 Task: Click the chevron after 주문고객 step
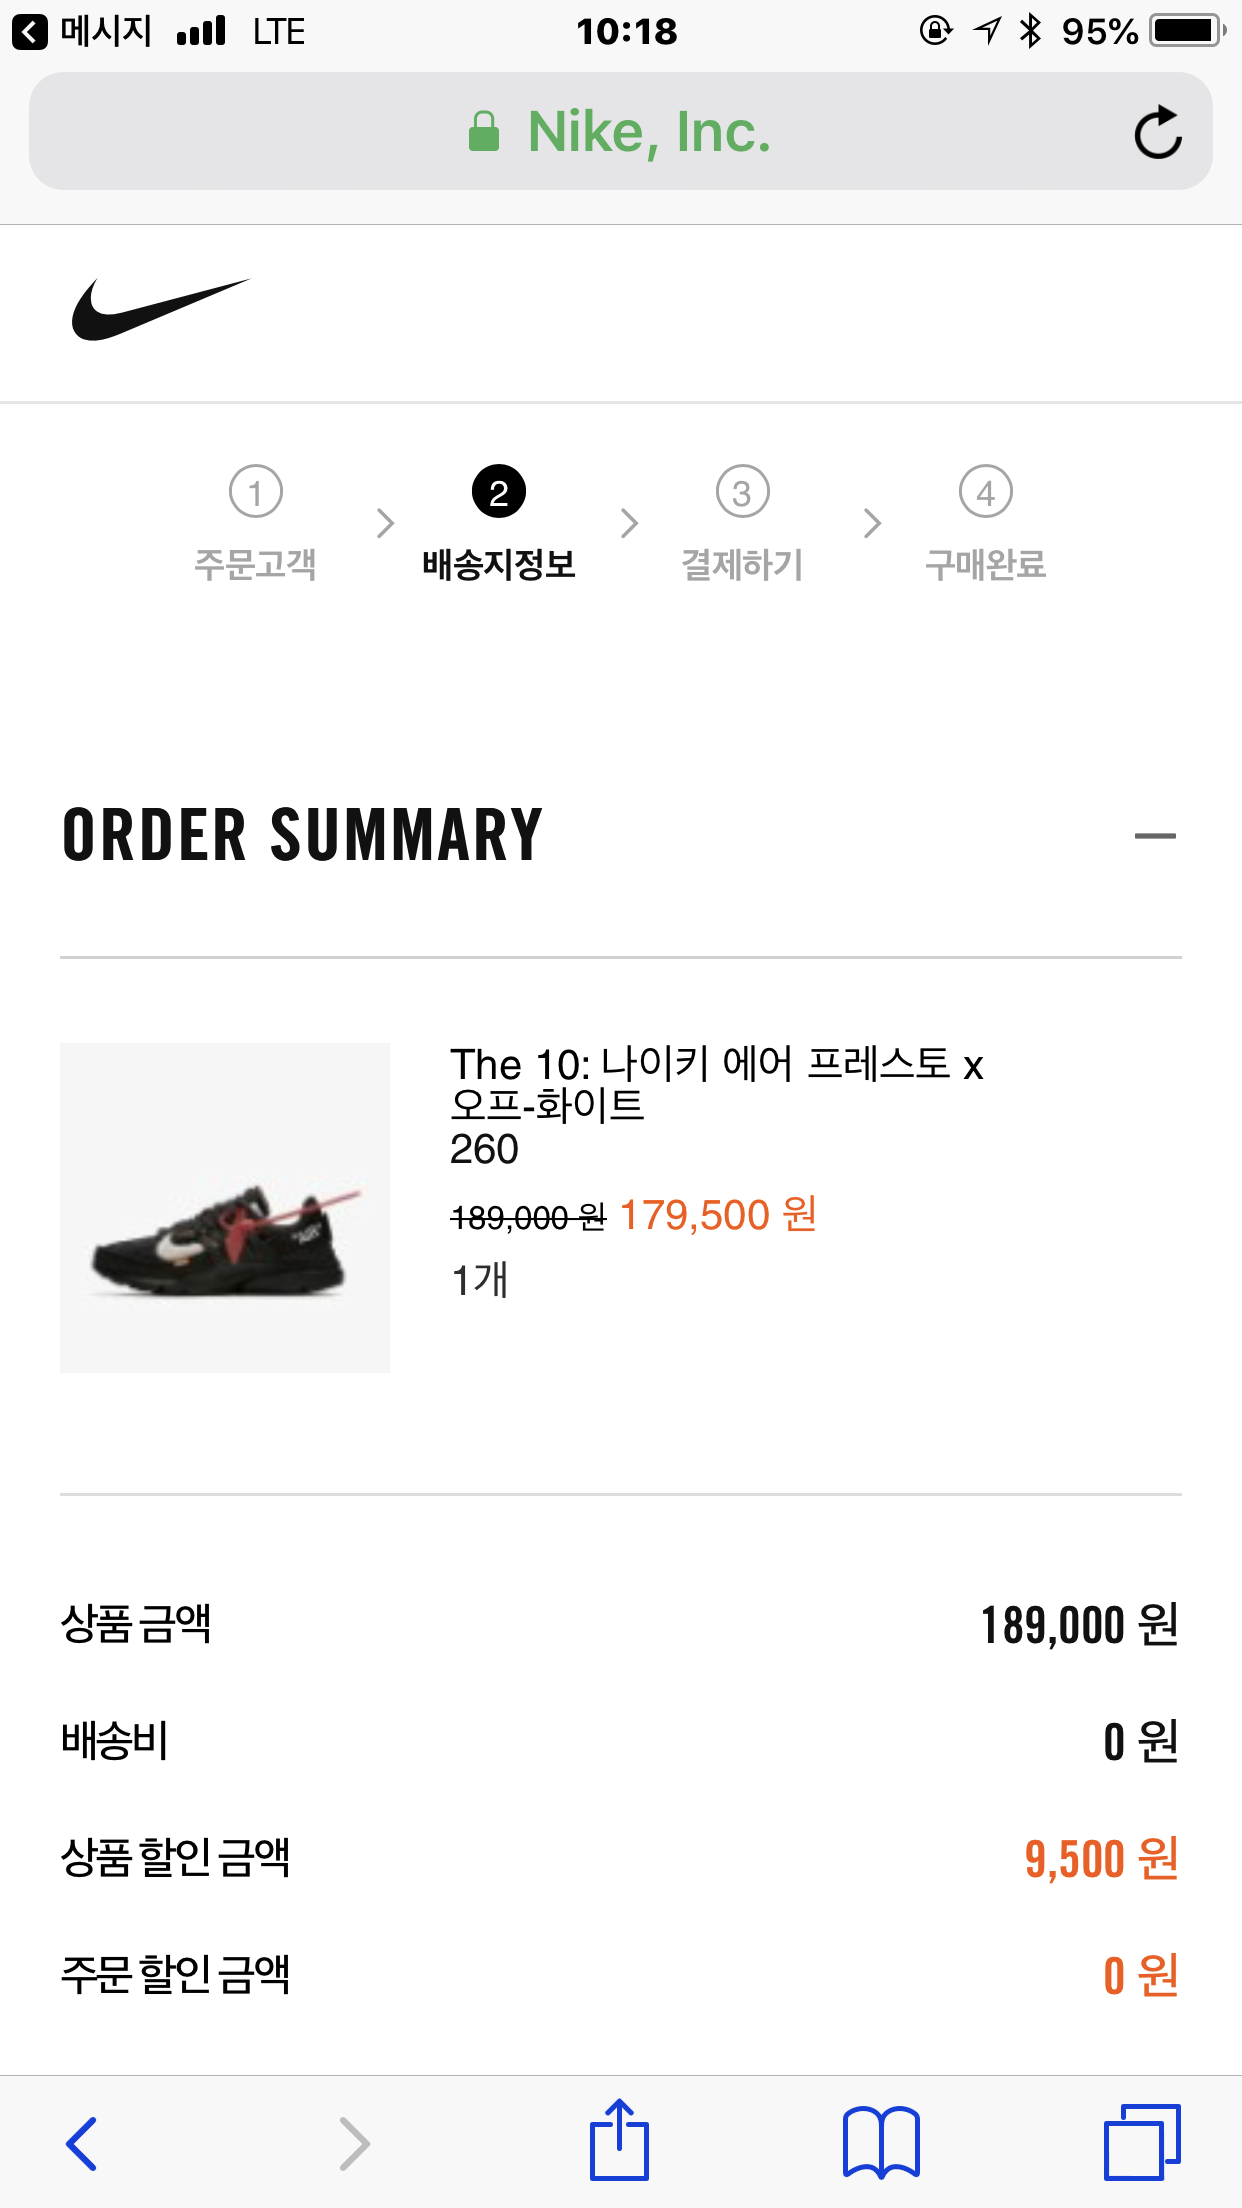click(x=386, y=523)
